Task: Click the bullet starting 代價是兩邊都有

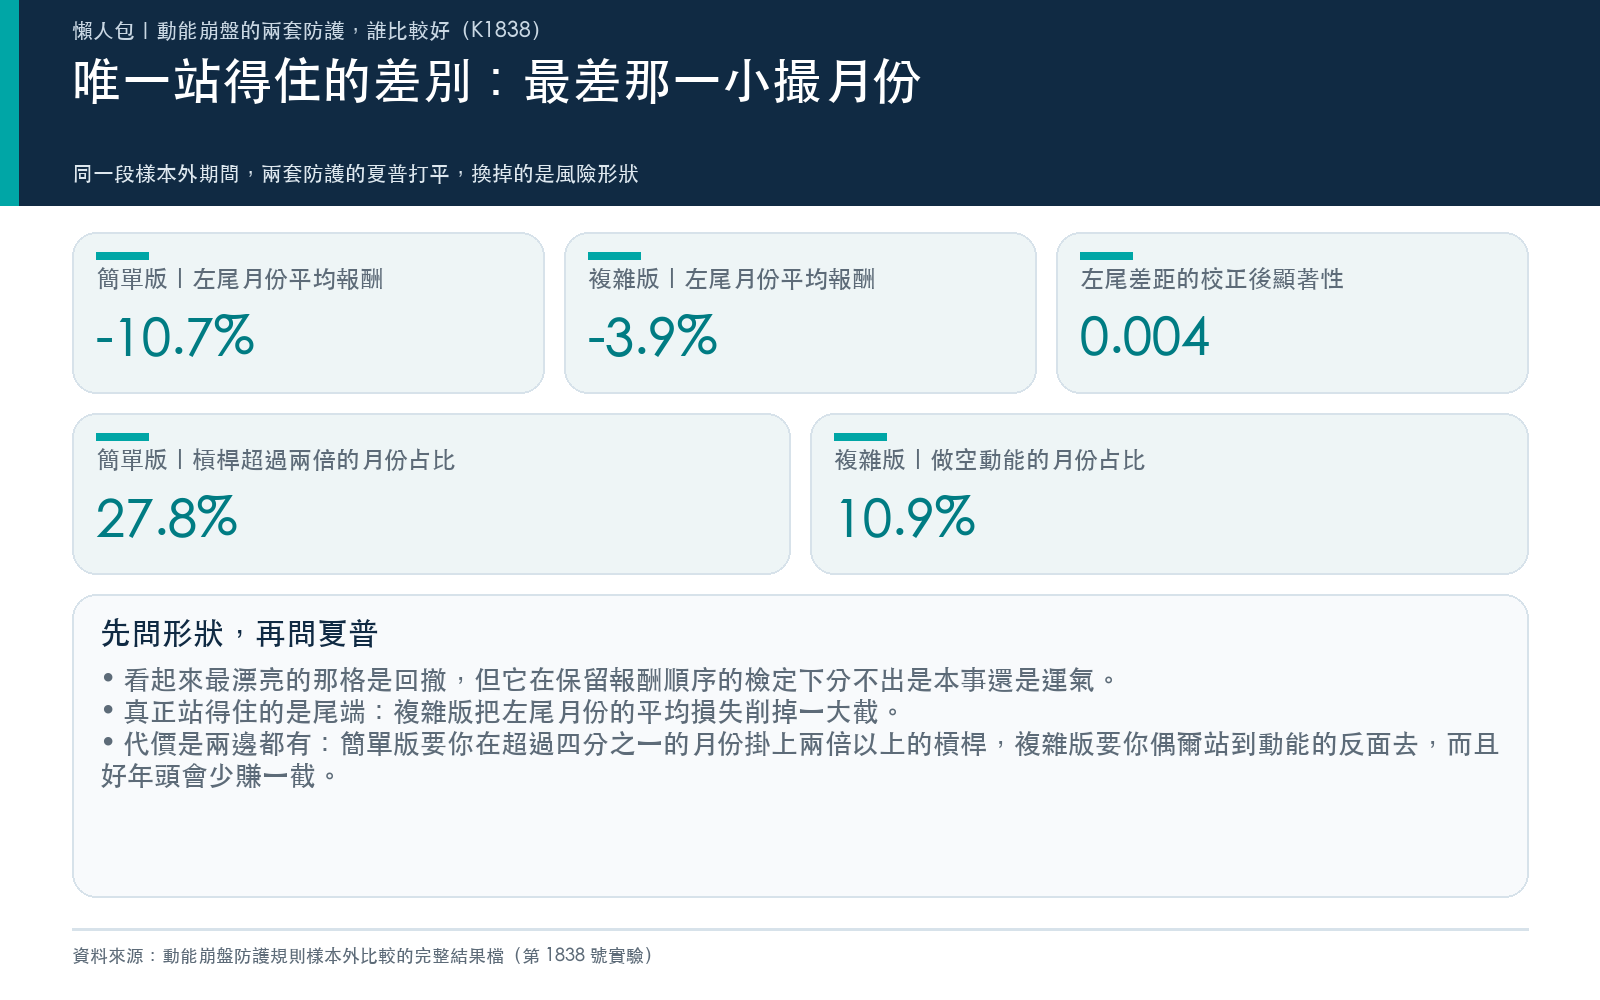Action: (x=800, y=760)
